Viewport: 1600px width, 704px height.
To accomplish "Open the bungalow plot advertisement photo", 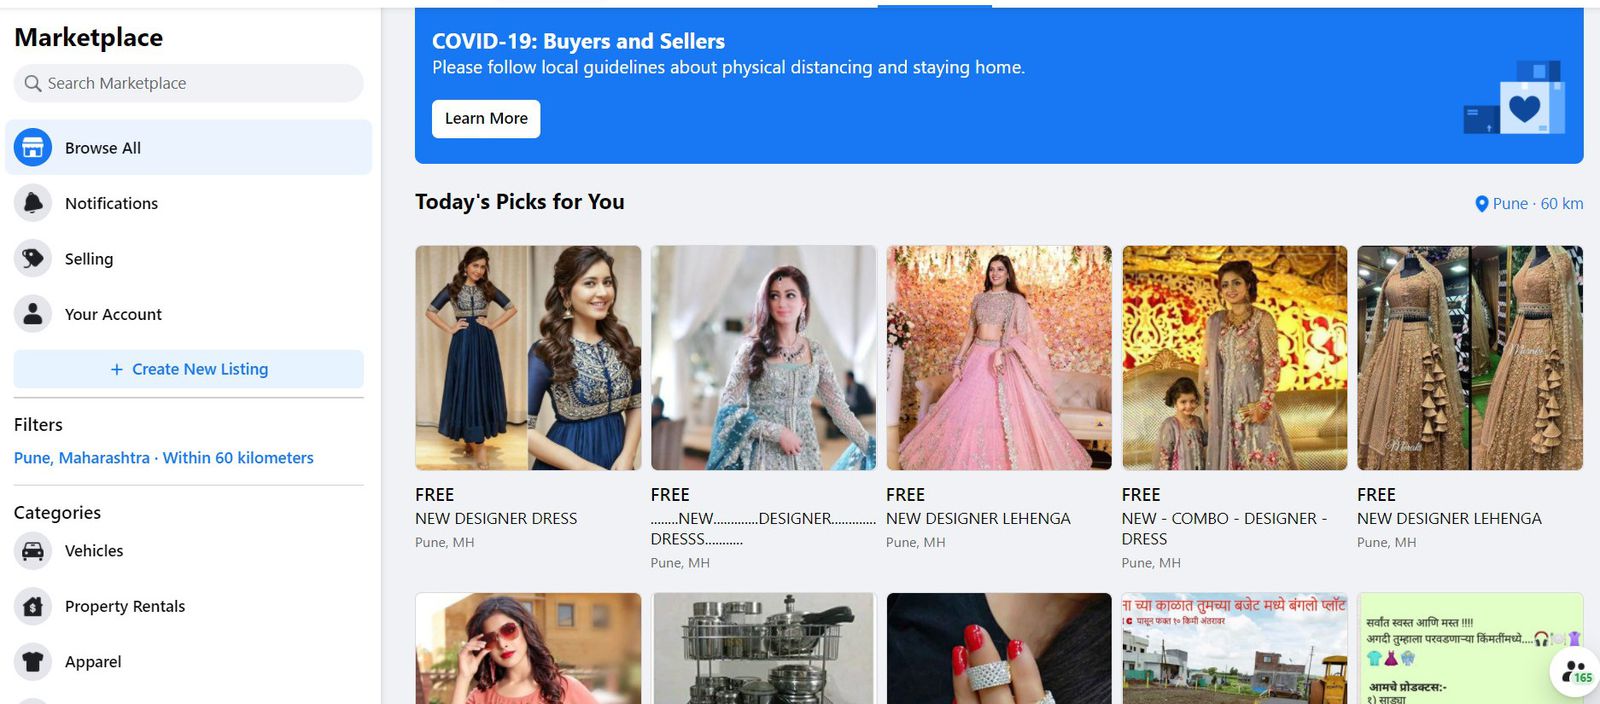I will (1235, 648).
